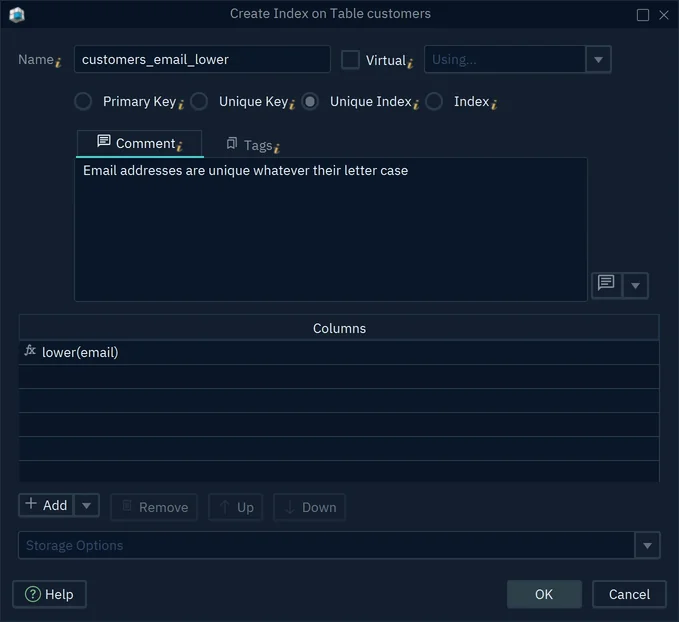
Task: Click the Add column button
Action: pos(46,505)
